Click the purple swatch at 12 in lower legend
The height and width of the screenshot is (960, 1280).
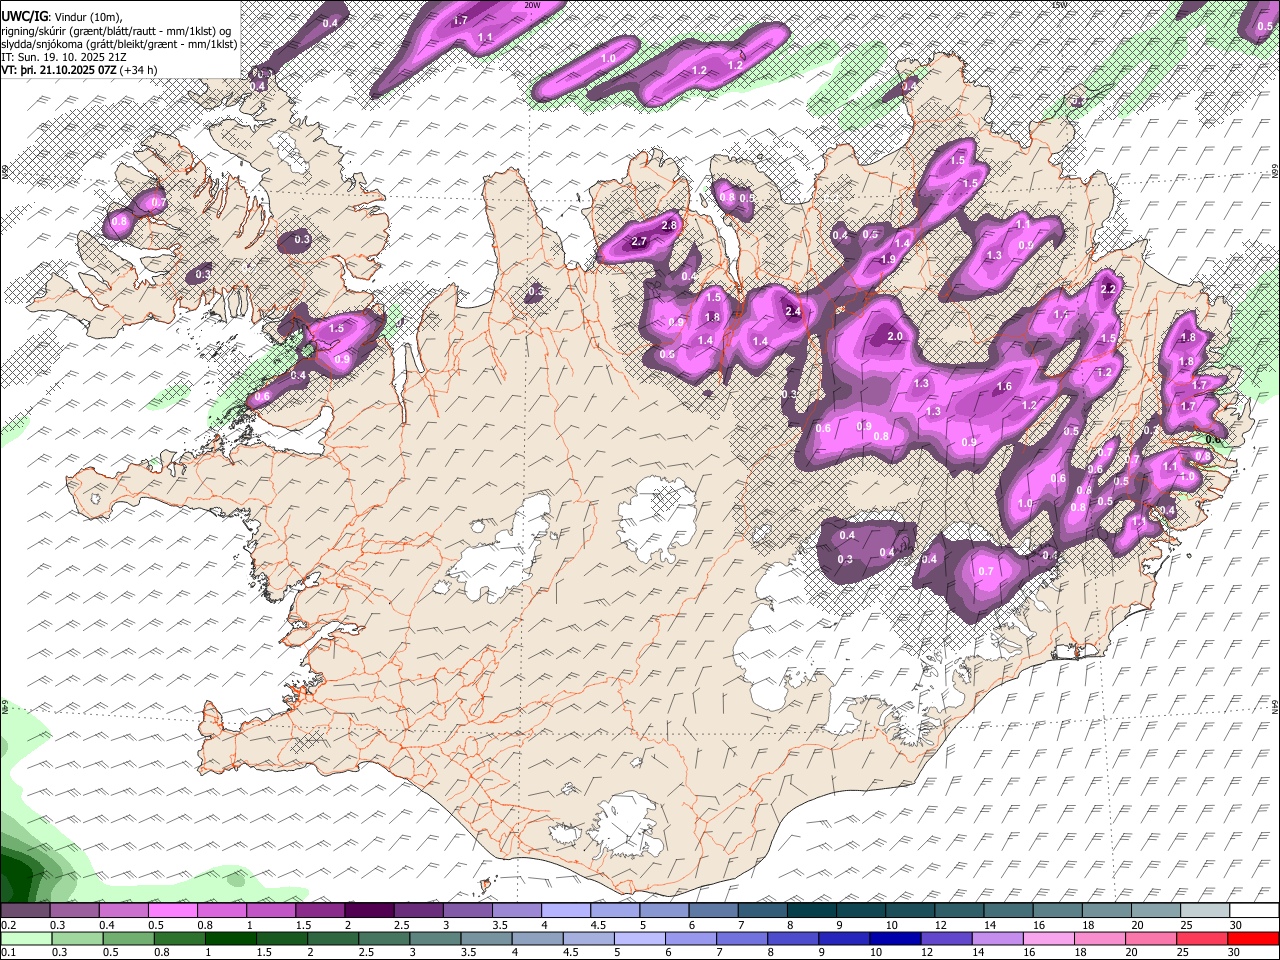pyautogui.click(x=945, y=938)
